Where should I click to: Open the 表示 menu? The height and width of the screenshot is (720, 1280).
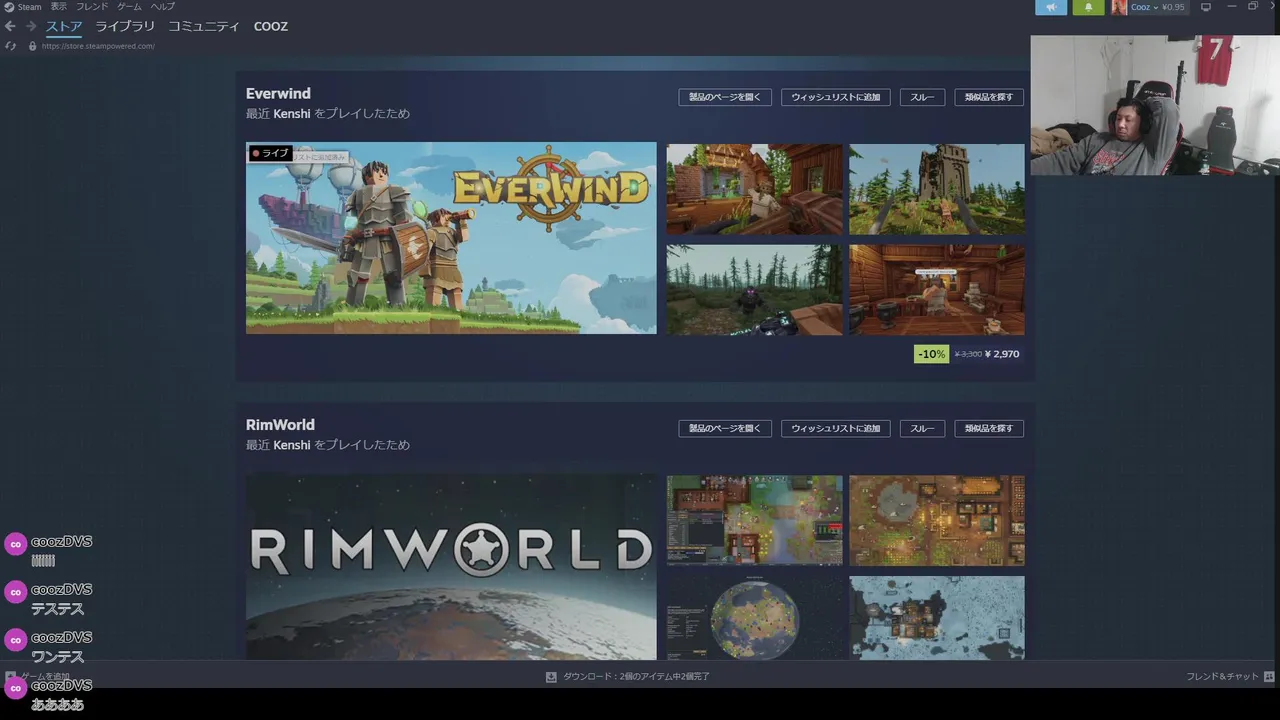coord(59,7)
